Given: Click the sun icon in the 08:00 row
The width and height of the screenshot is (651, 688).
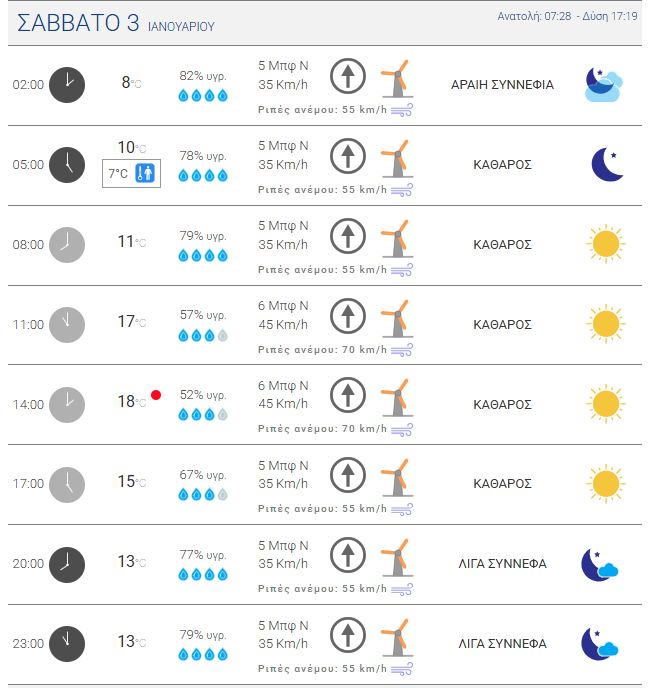Looking at the screenshot, I should (x=605, y=244).
